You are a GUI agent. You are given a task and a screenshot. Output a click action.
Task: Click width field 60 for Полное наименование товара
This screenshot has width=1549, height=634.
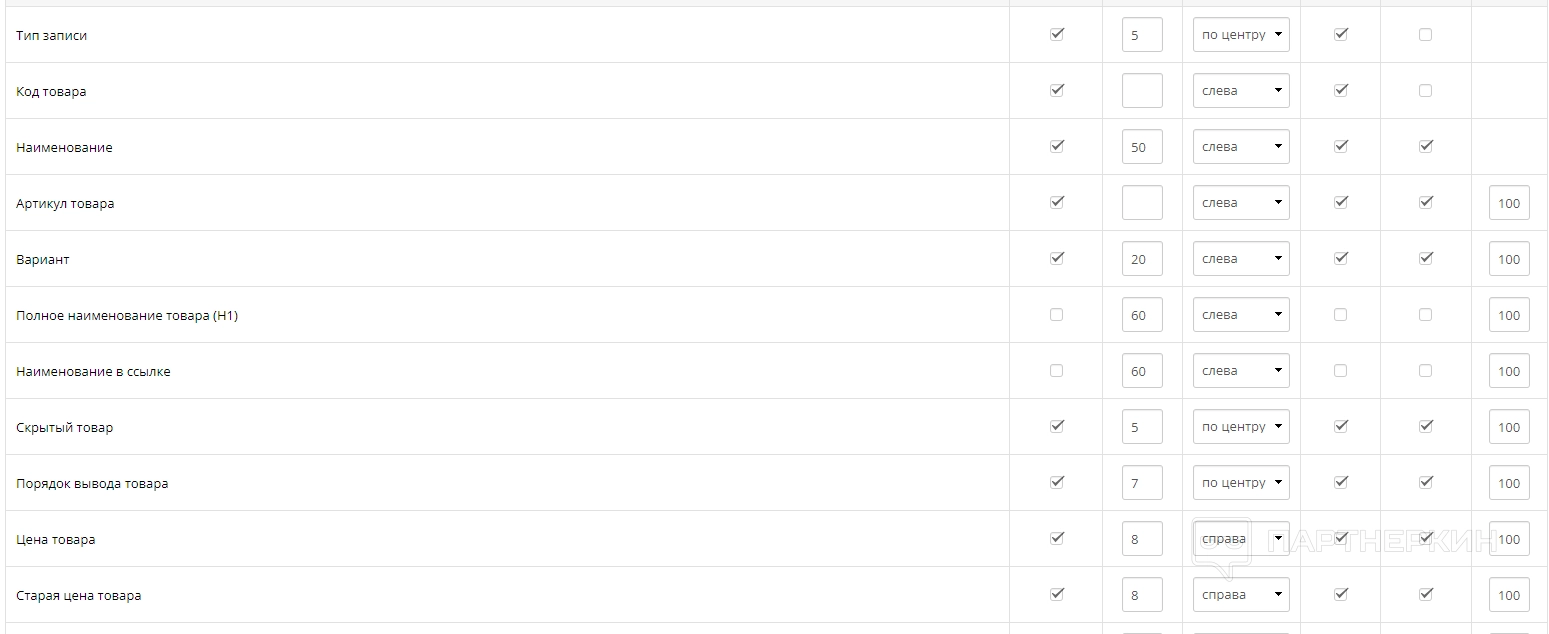(1142, 315)
